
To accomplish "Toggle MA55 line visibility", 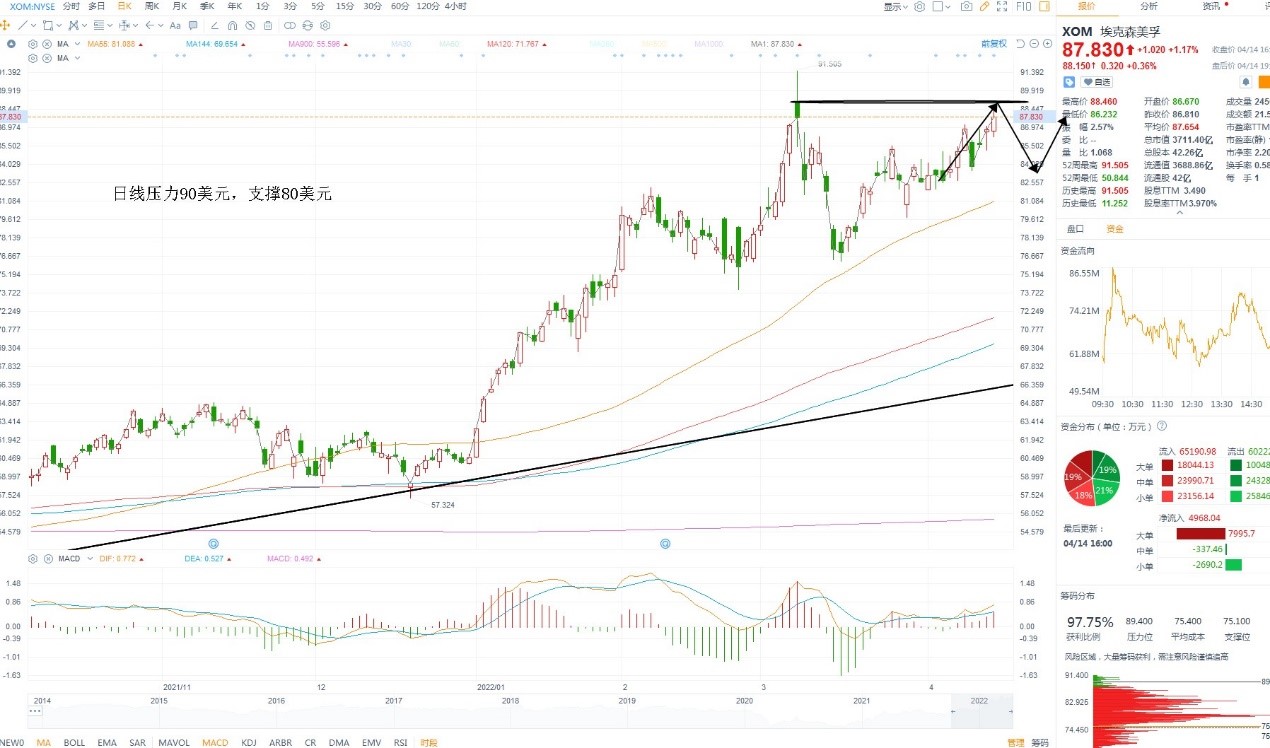I will [x=115, y=44].
